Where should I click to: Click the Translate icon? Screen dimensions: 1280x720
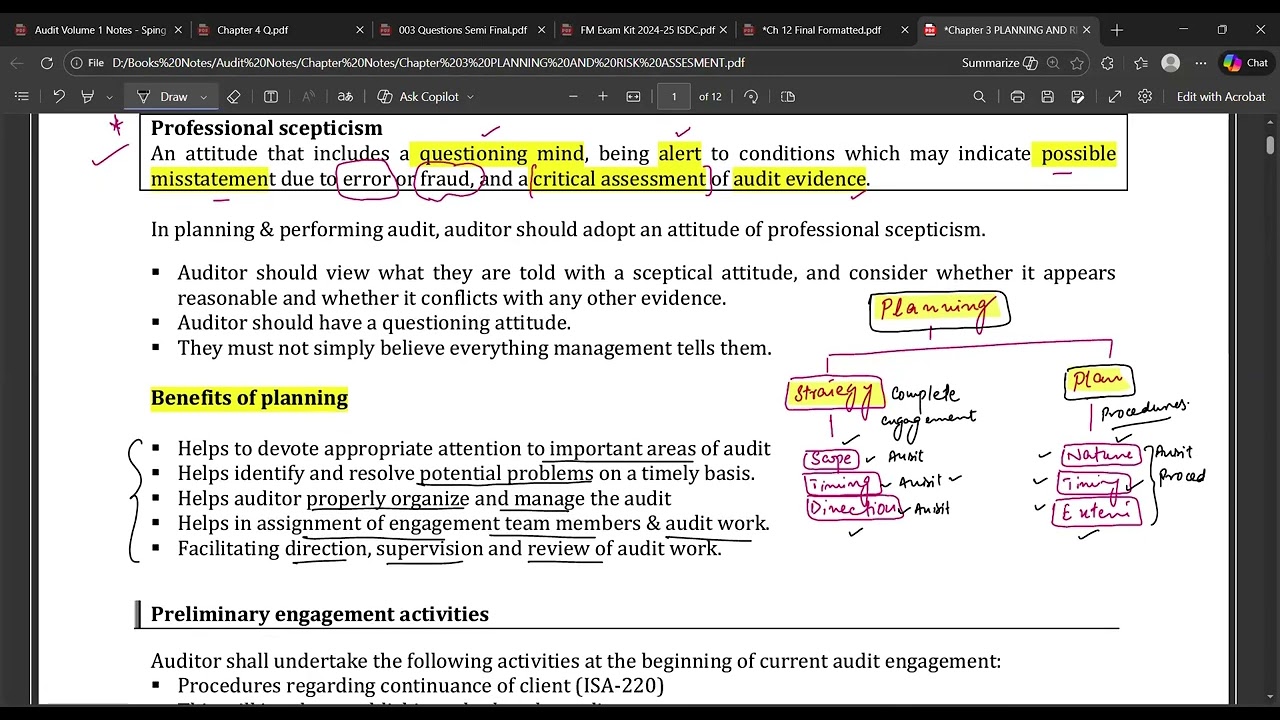click(x=345, y=96)
